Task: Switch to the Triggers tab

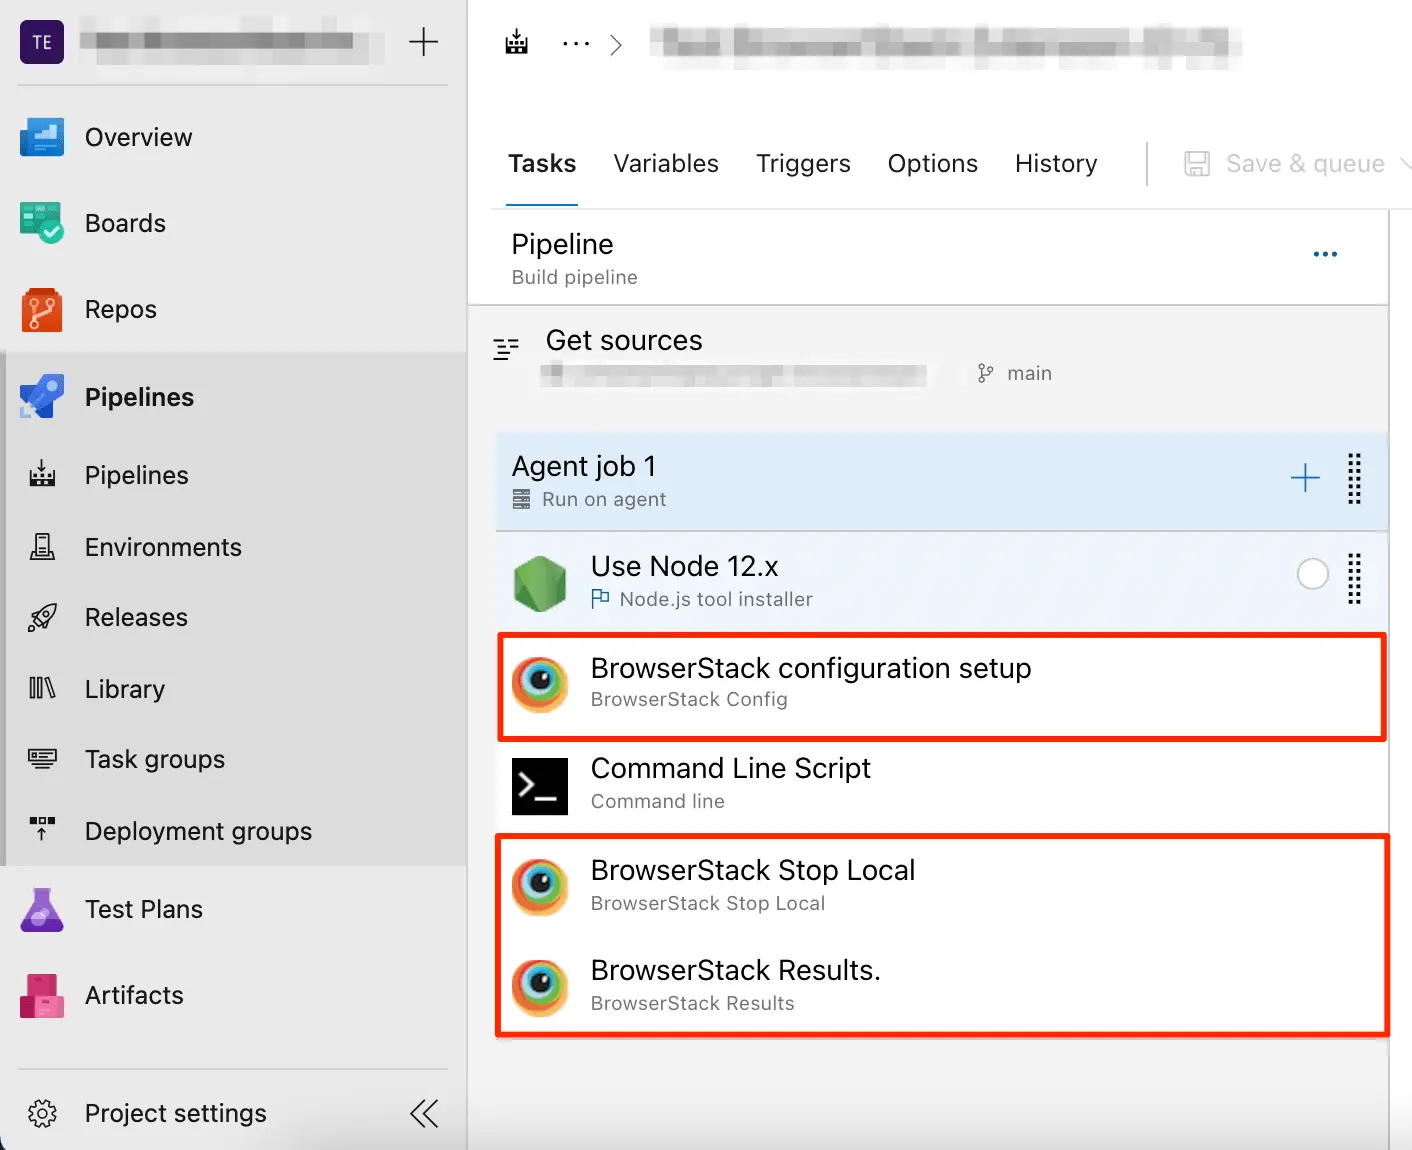Action: coord(803,164)
